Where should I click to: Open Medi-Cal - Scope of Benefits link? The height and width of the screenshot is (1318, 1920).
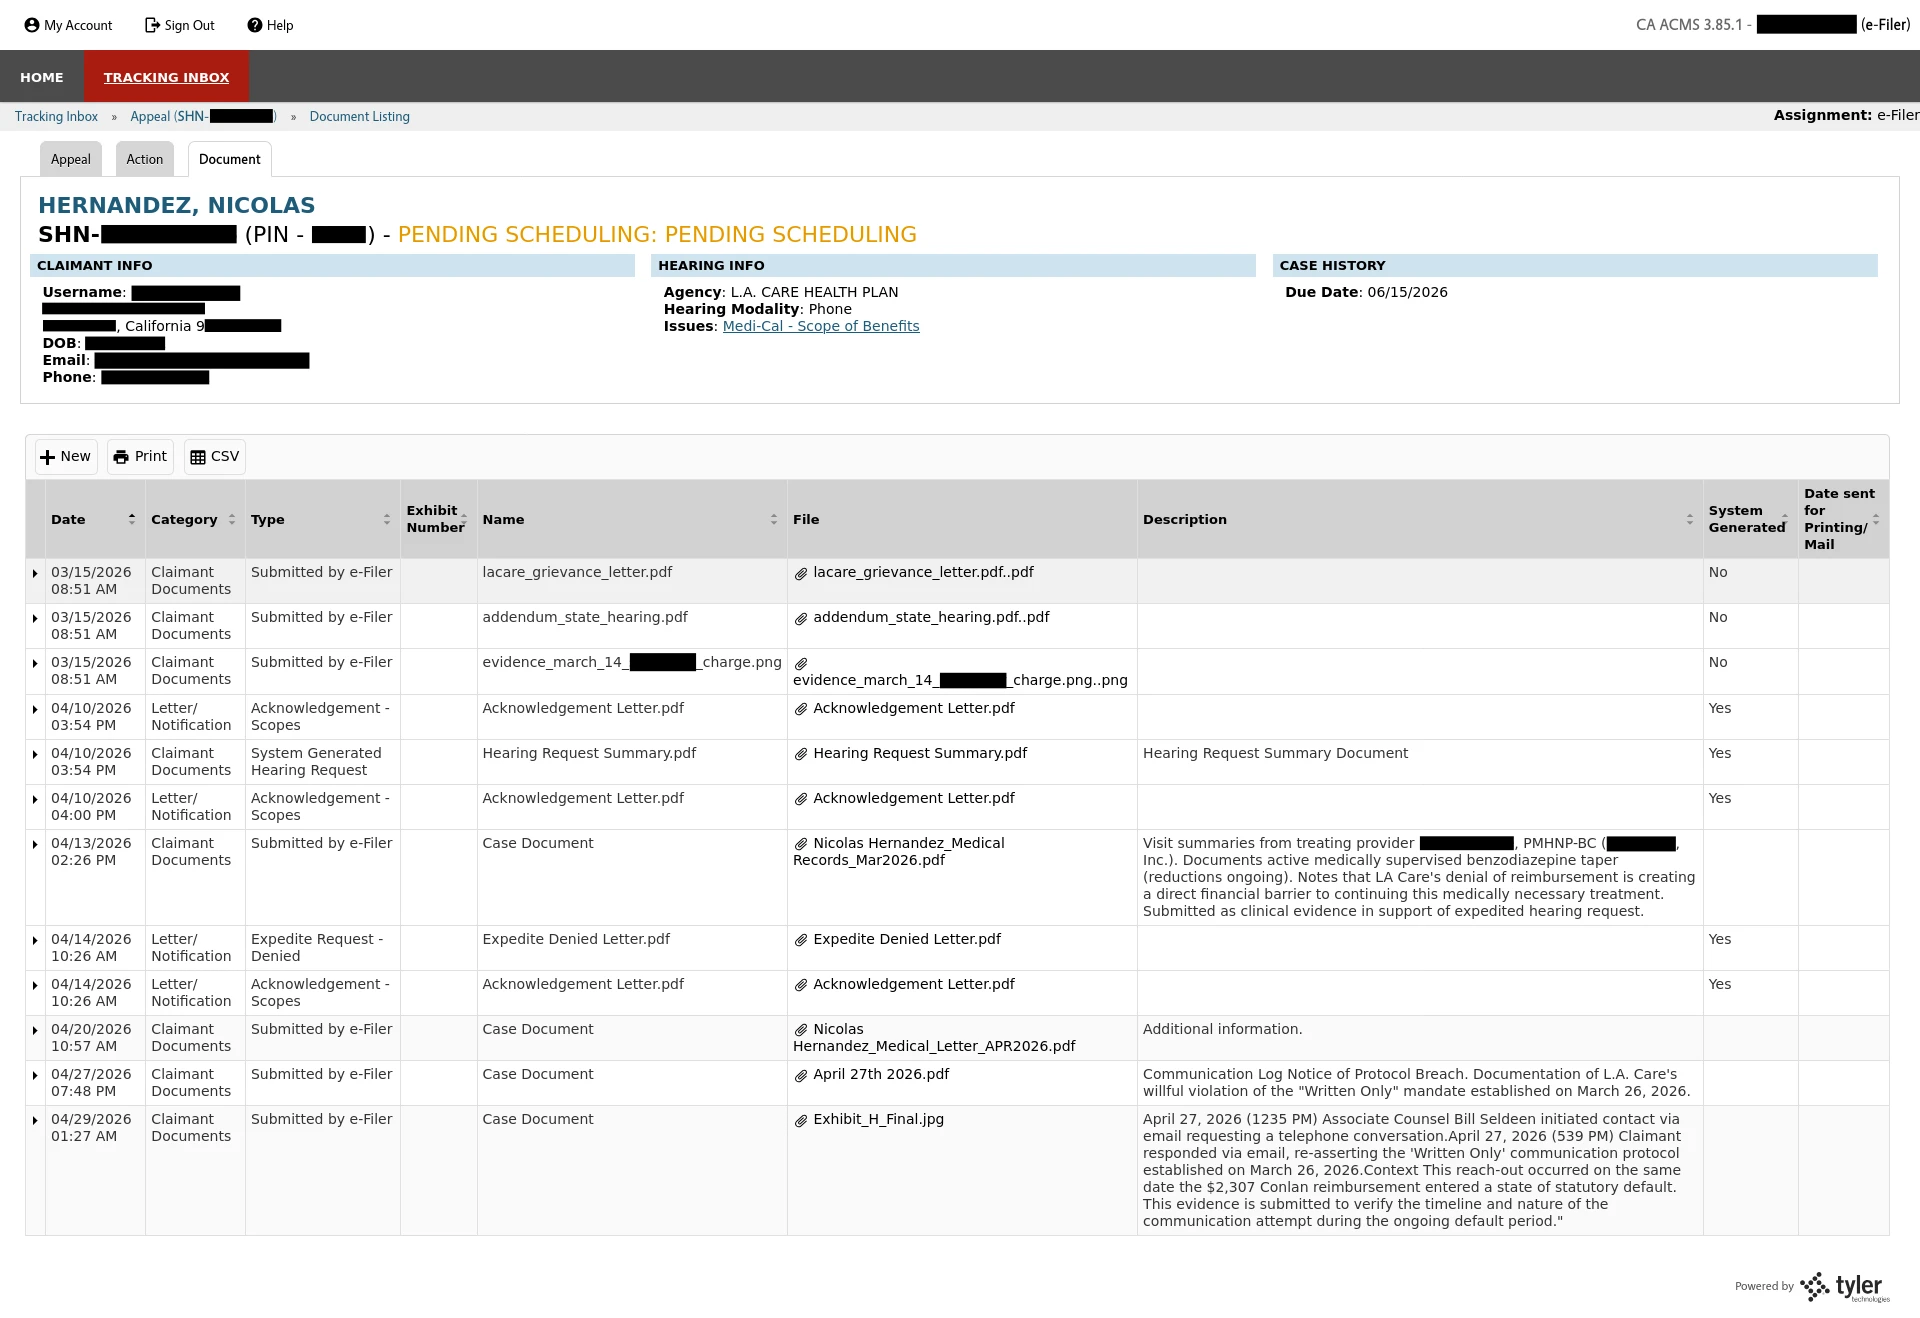[820, 326]
